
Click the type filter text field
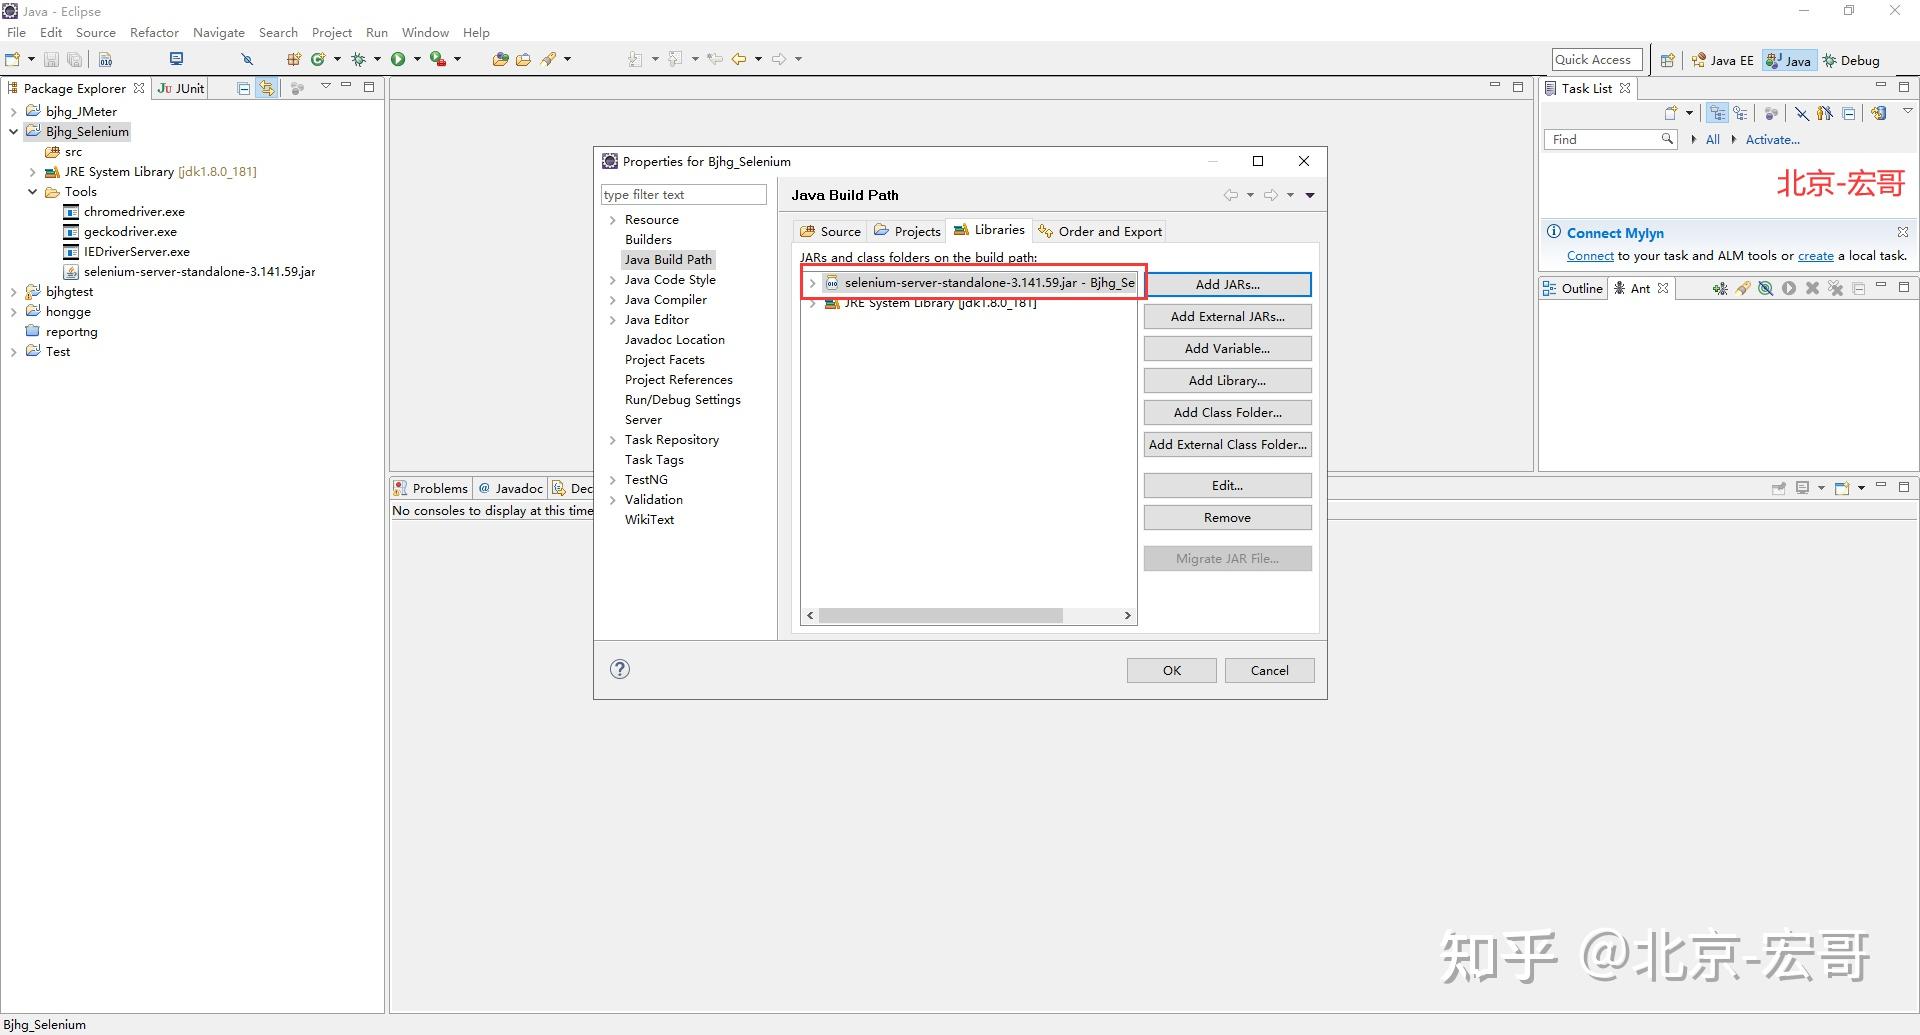click(684, 195)
